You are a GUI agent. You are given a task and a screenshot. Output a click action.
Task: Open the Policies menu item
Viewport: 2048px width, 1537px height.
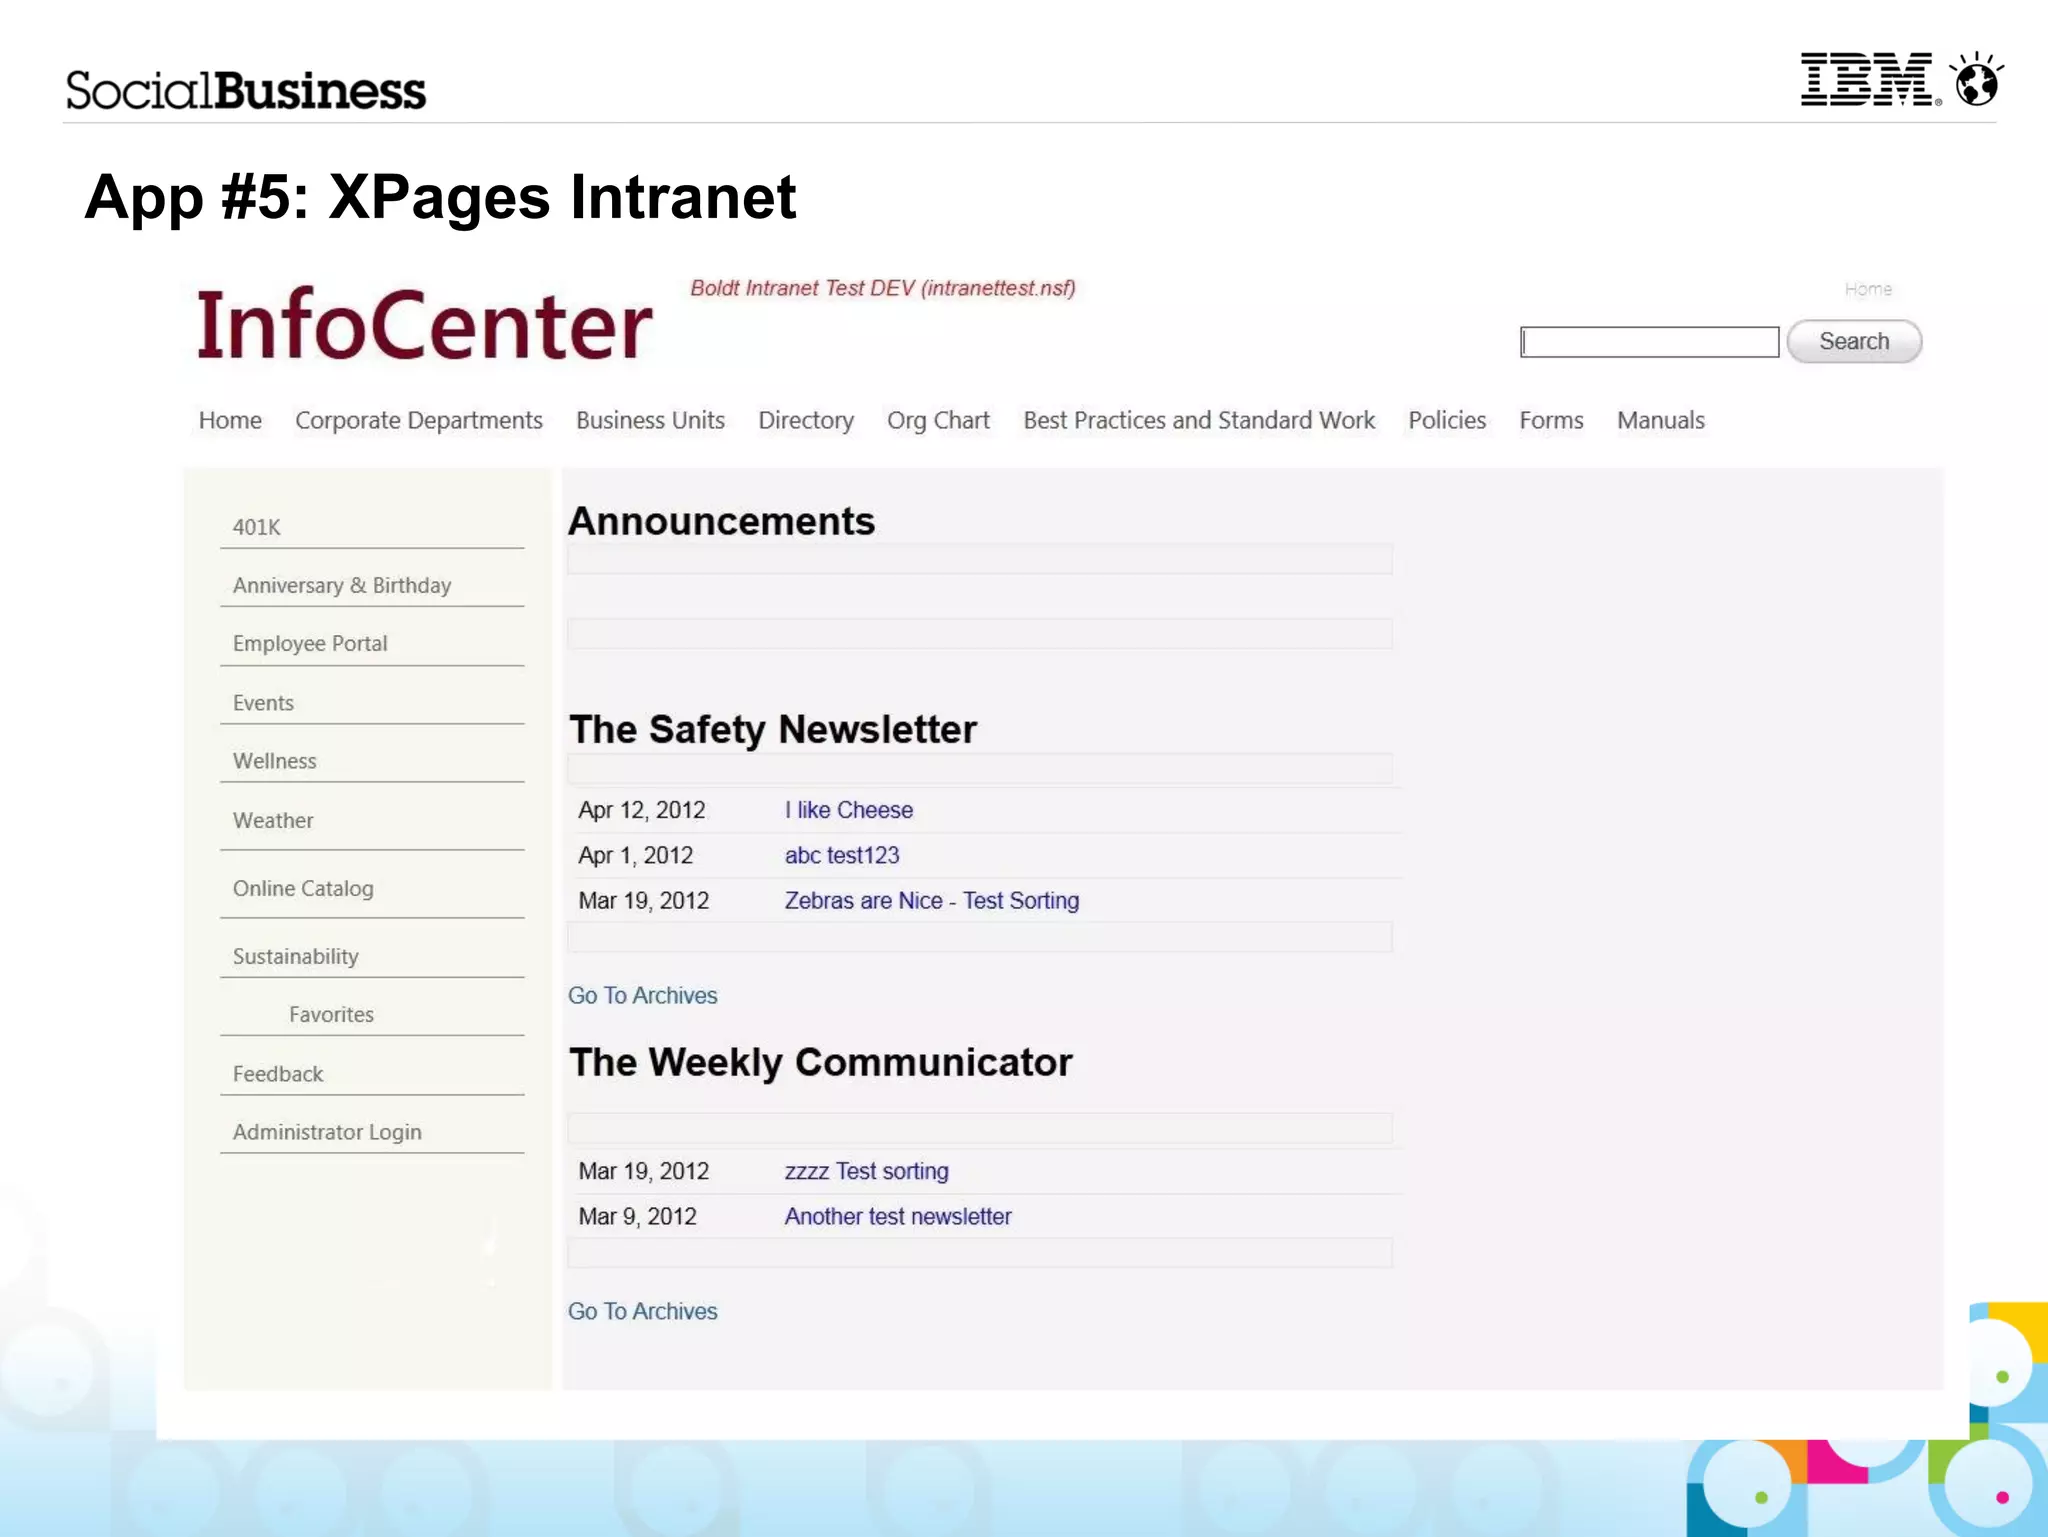pyautogui.click(x=1447, y=420)
